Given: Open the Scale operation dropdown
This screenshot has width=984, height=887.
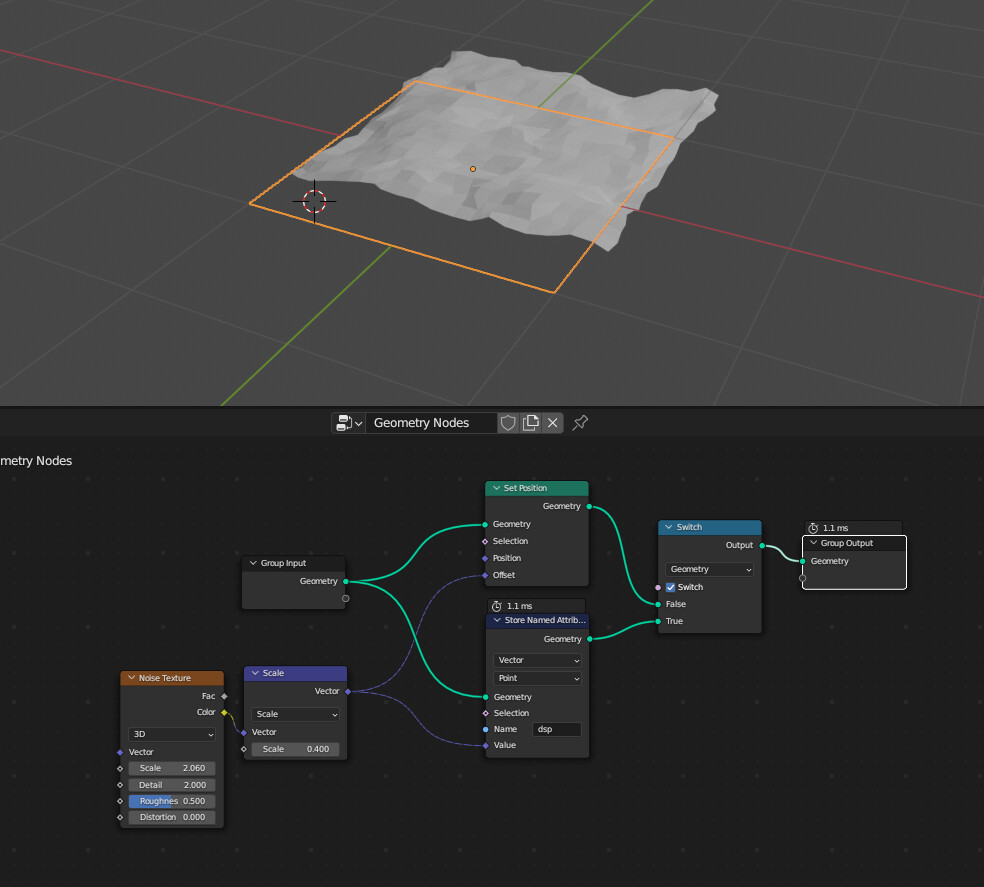Looking at the screenshot, I should [x=296, y=714].
